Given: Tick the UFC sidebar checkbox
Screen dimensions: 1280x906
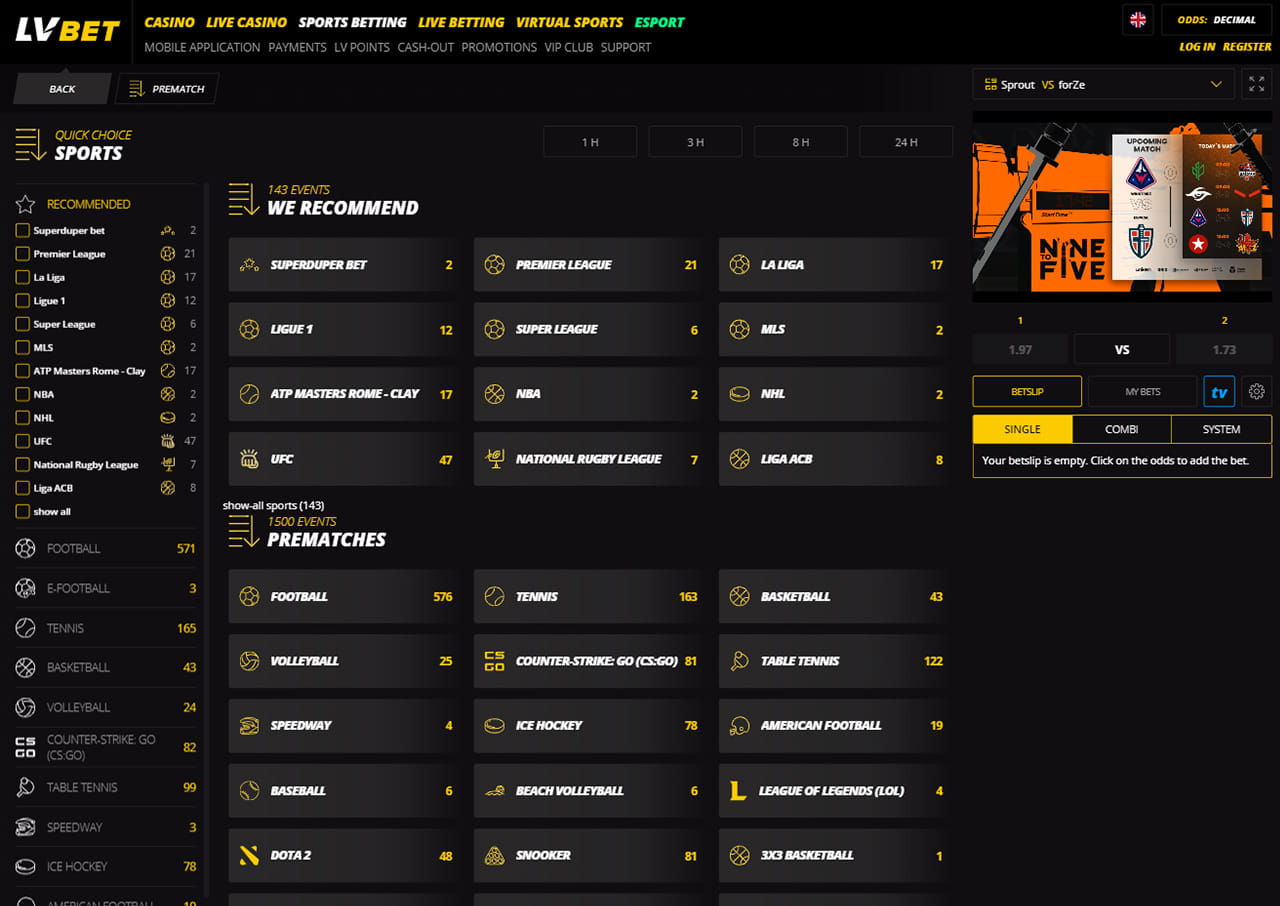Looking at the screenshot, I should coord(23,441).
